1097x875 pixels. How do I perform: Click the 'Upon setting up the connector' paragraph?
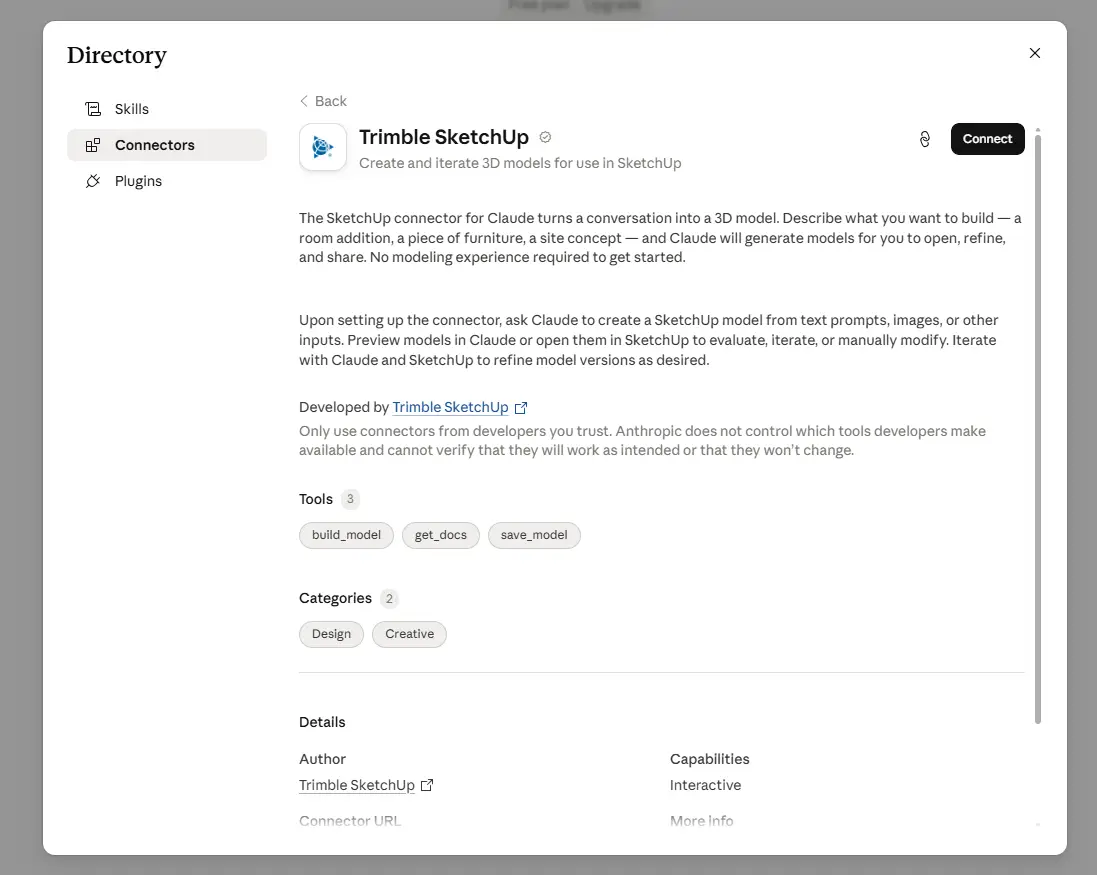649,340
